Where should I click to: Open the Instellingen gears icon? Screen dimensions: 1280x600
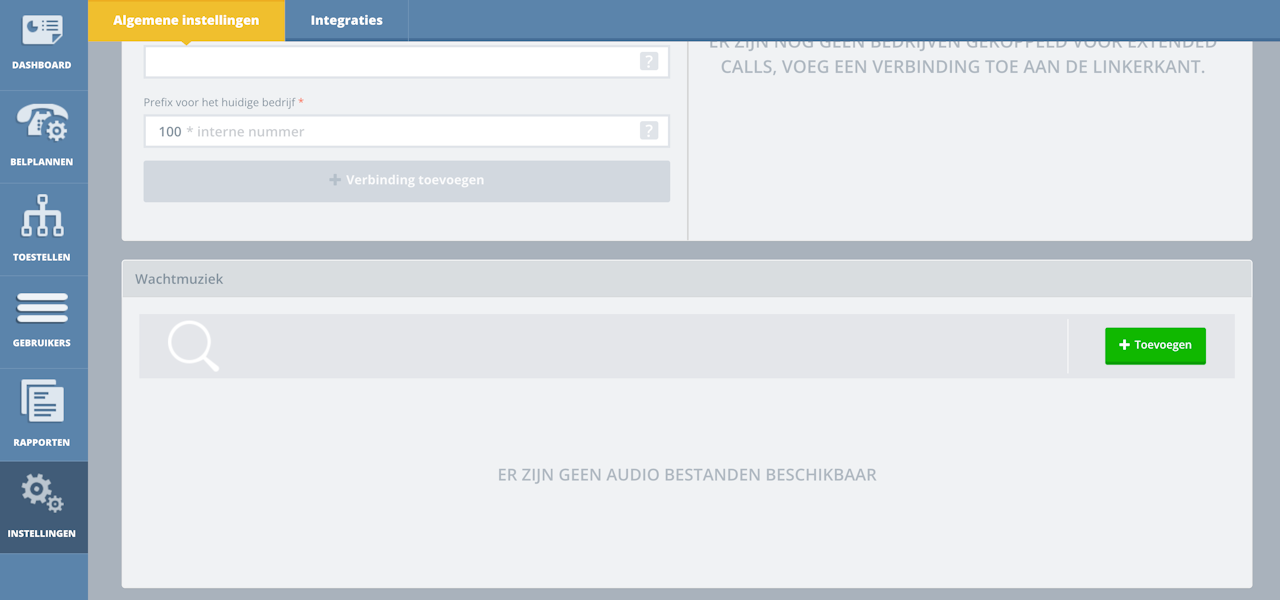42,493
